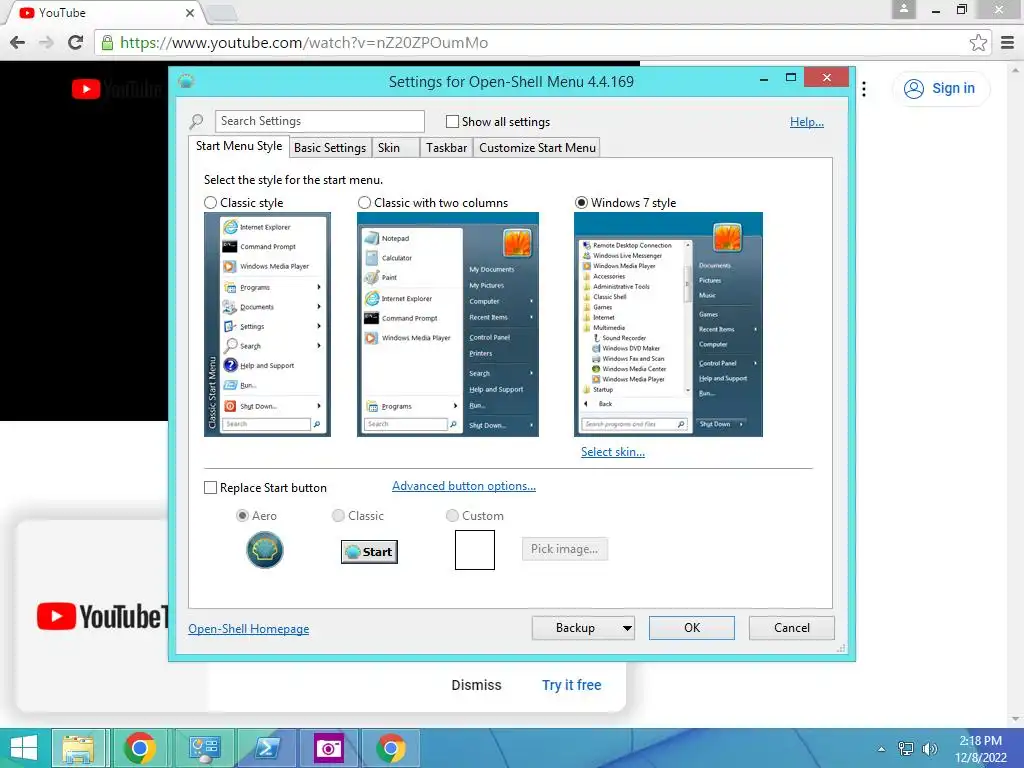Open the Customize Start Menu tab
Screen dimensions: 1024x768
tap(537, 148)
